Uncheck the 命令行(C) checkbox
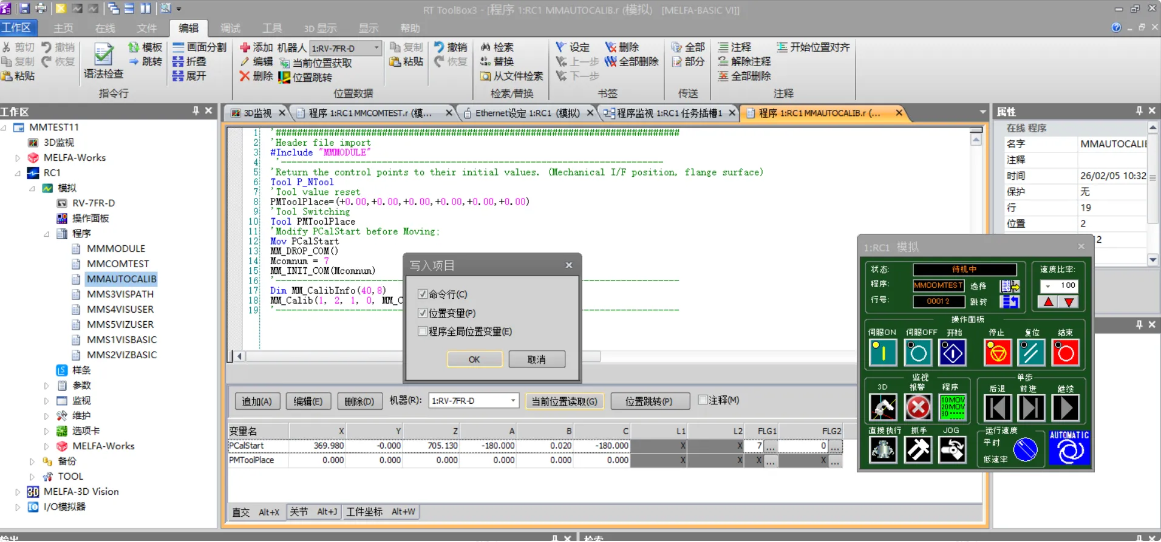The width and height of the screenshot is (1161, 542). point(423,295)
